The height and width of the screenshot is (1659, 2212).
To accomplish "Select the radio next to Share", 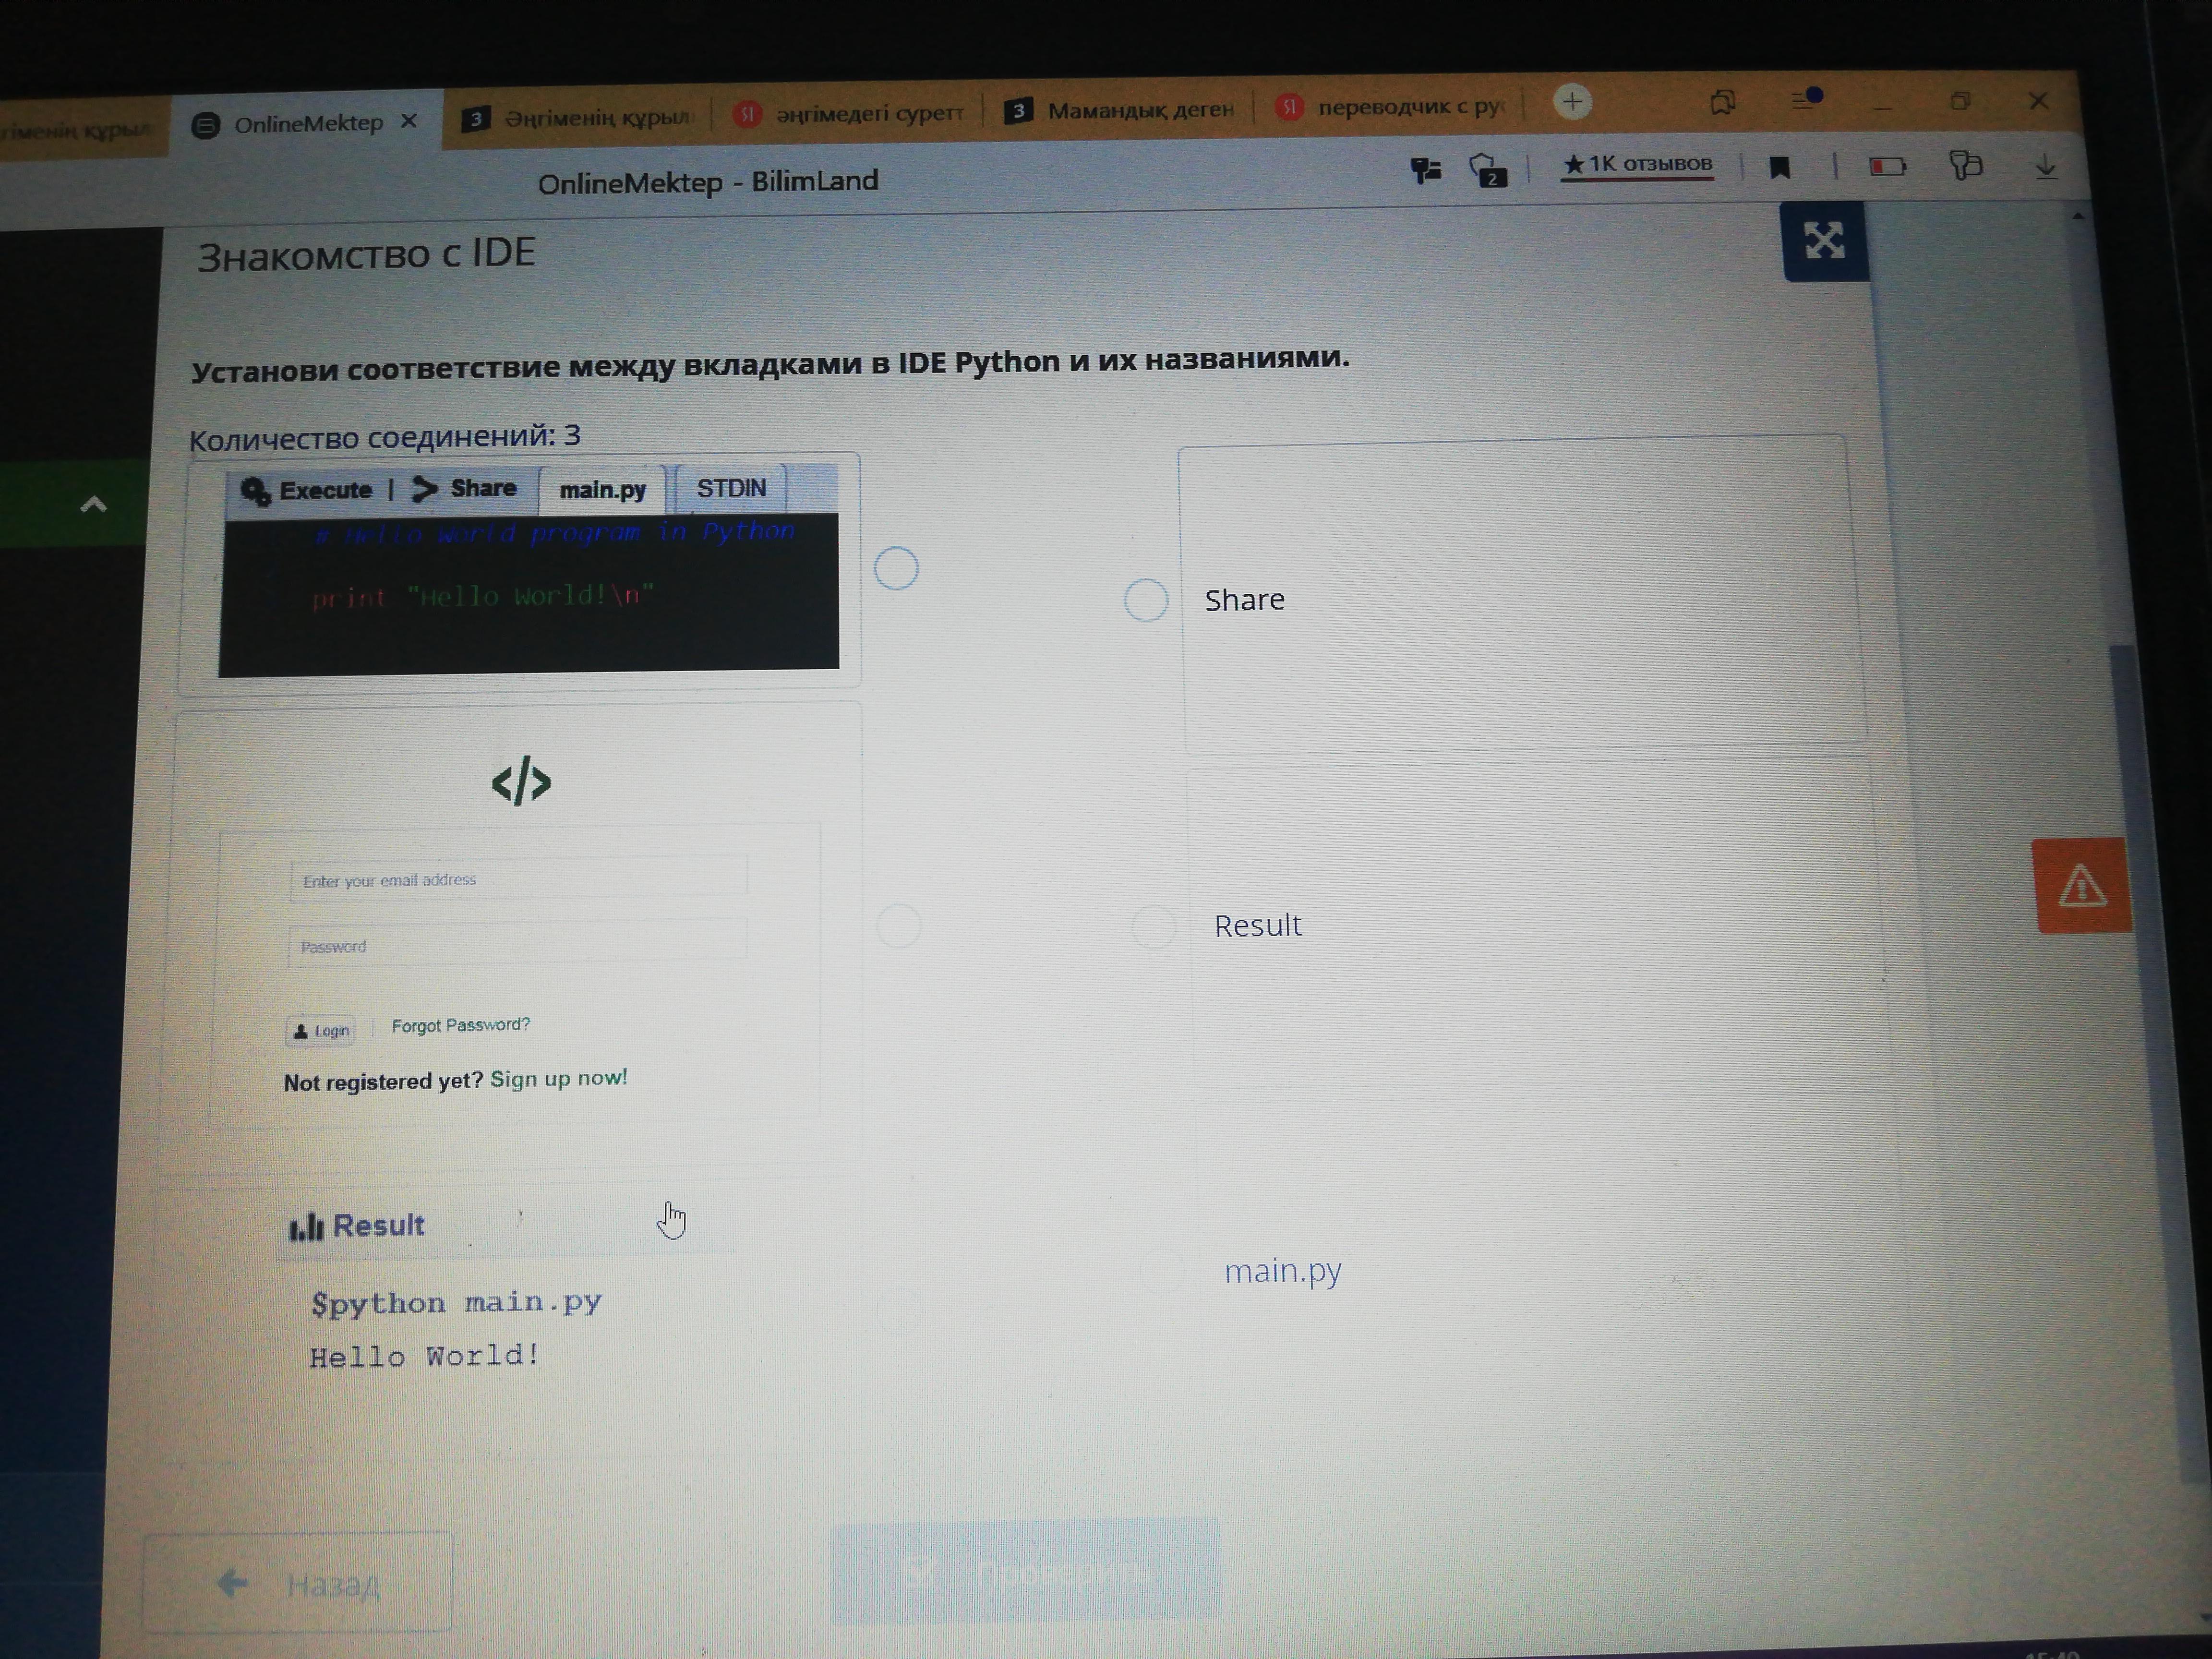I will pos(1146,600).
